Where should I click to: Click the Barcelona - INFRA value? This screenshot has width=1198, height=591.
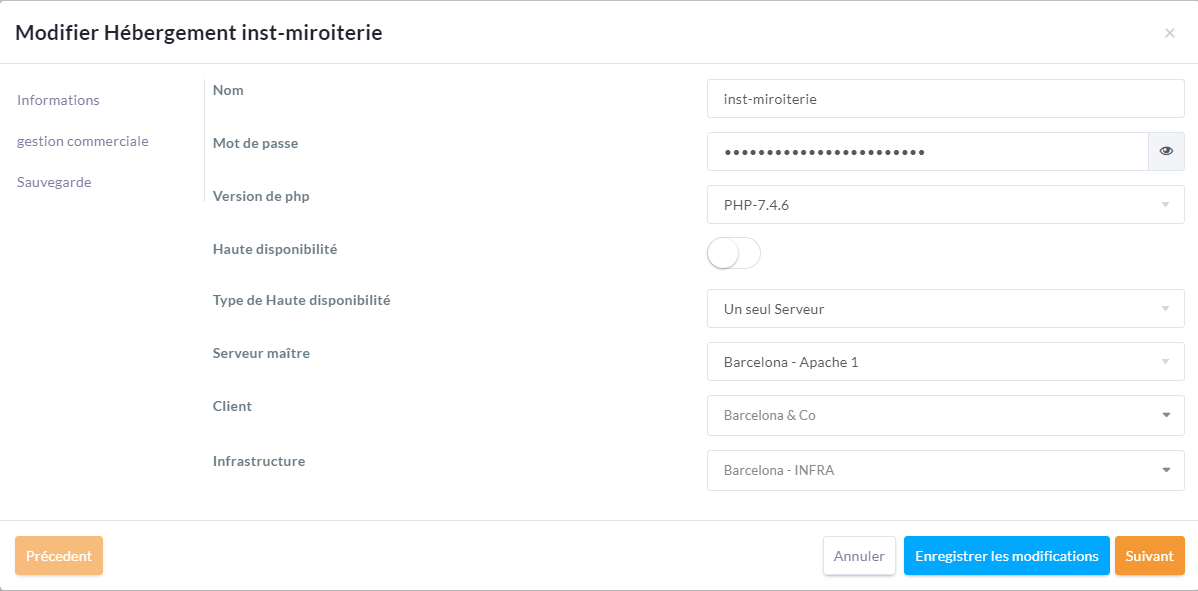click(779, 470)
